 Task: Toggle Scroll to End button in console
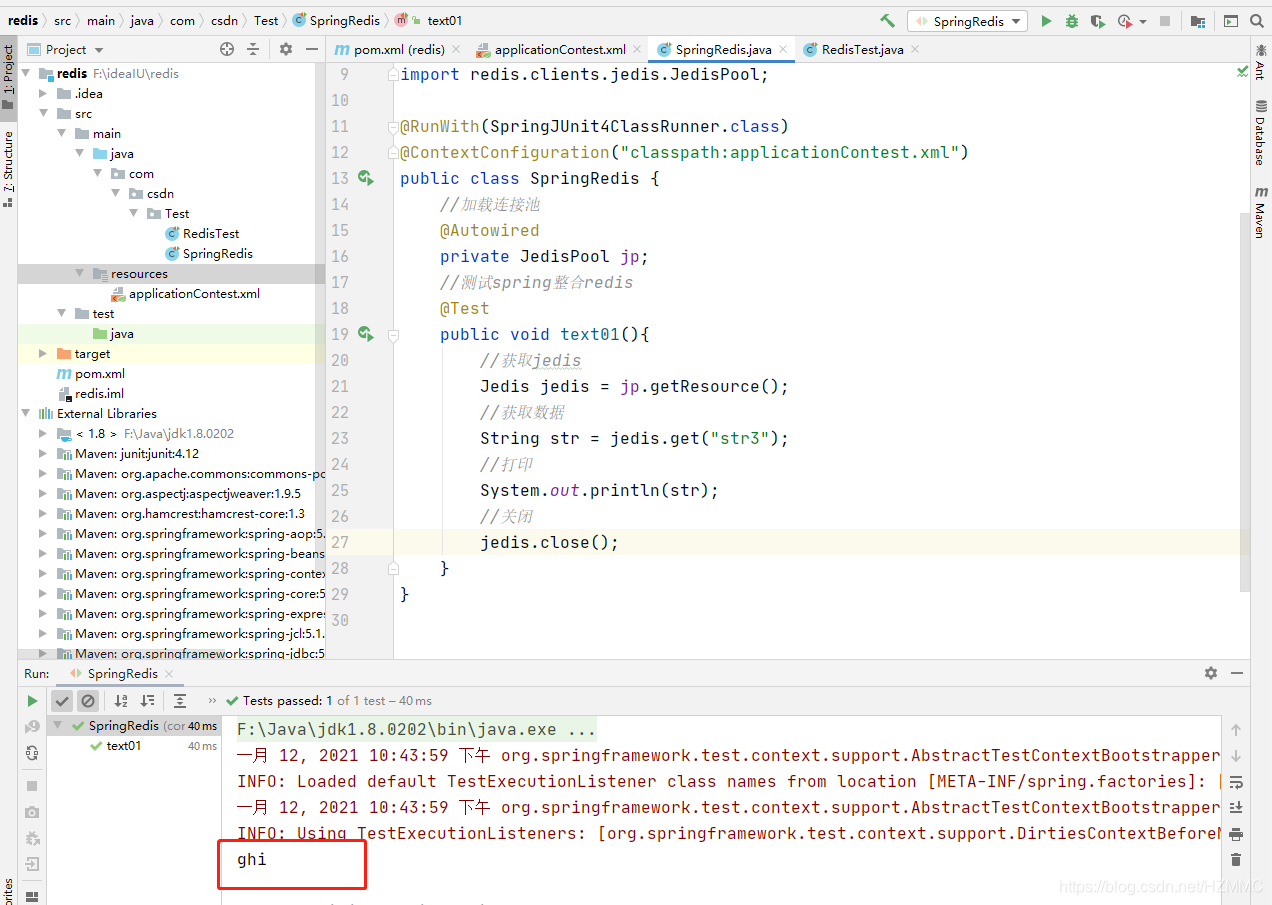click(x=1236, y=808)
